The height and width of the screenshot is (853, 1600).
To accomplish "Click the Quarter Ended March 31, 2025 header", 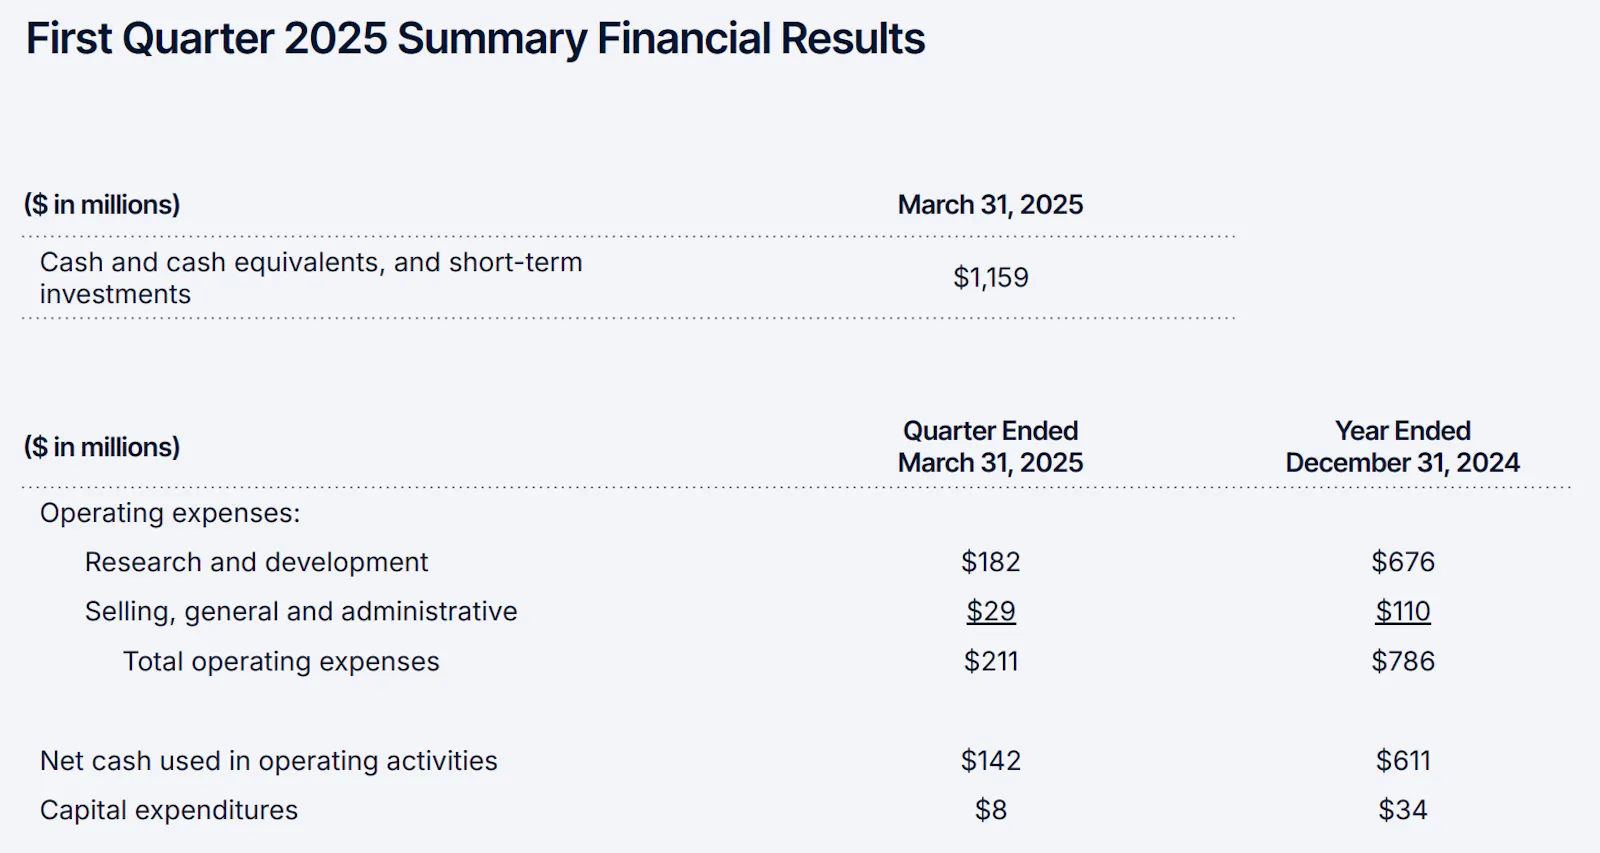I will pyautogui.click(x=990, y=446).
